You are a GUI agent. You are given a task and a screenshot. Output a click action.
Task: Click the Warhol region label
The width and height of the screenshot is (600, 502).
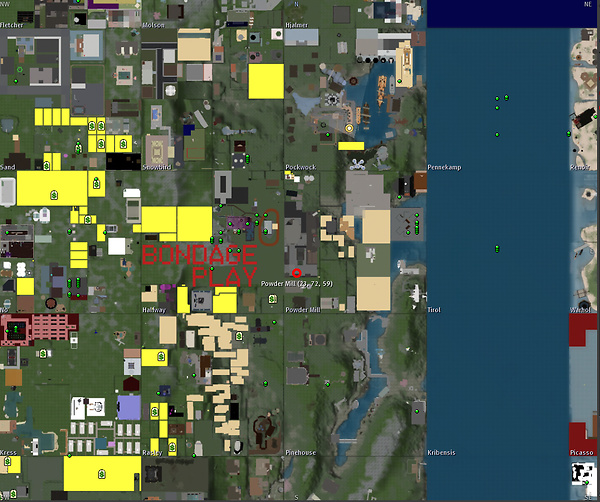[x=580, y=310]
